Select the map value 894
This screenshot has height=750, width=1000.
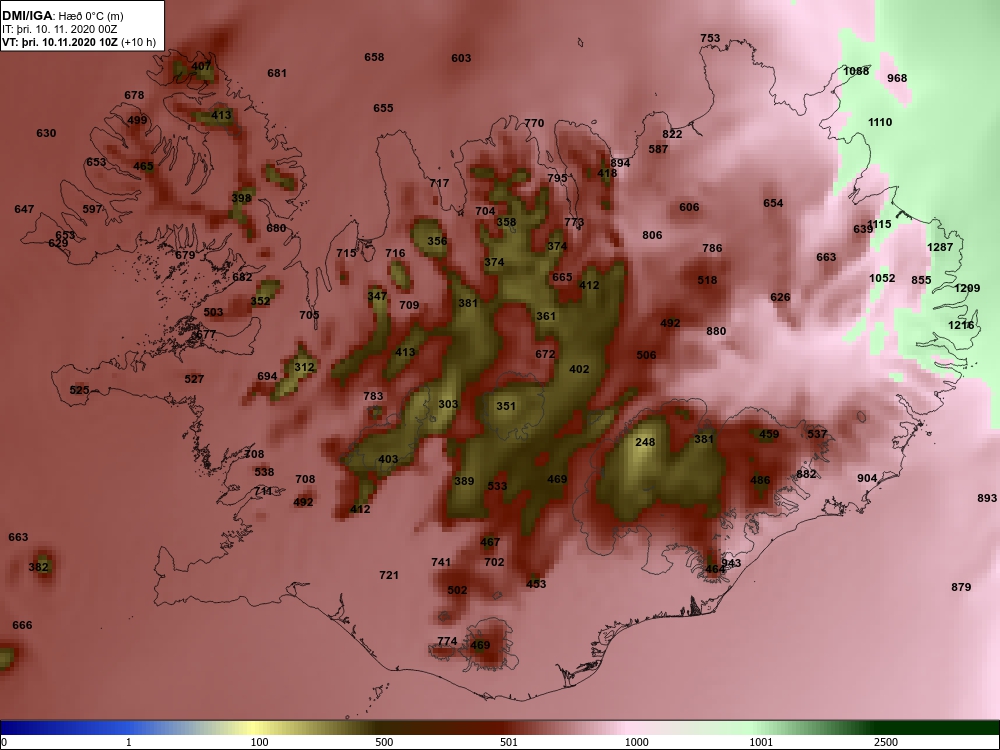tap(621, 163)
